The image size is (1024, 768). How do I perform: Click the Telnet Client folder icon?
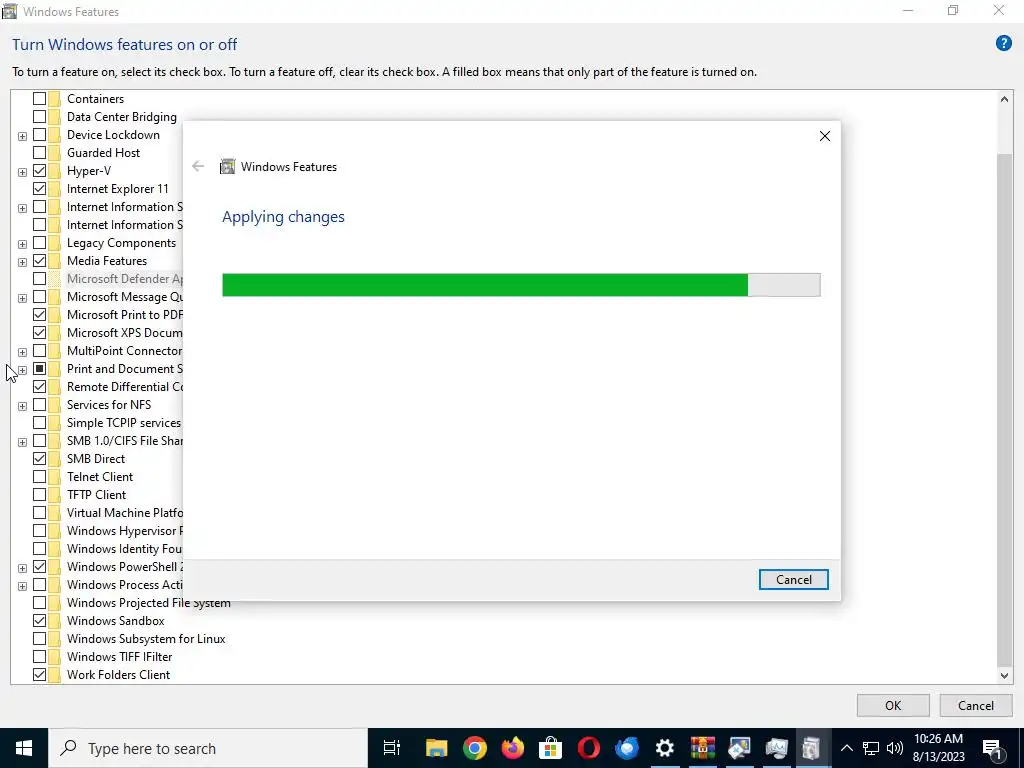(x=54, y=477)
